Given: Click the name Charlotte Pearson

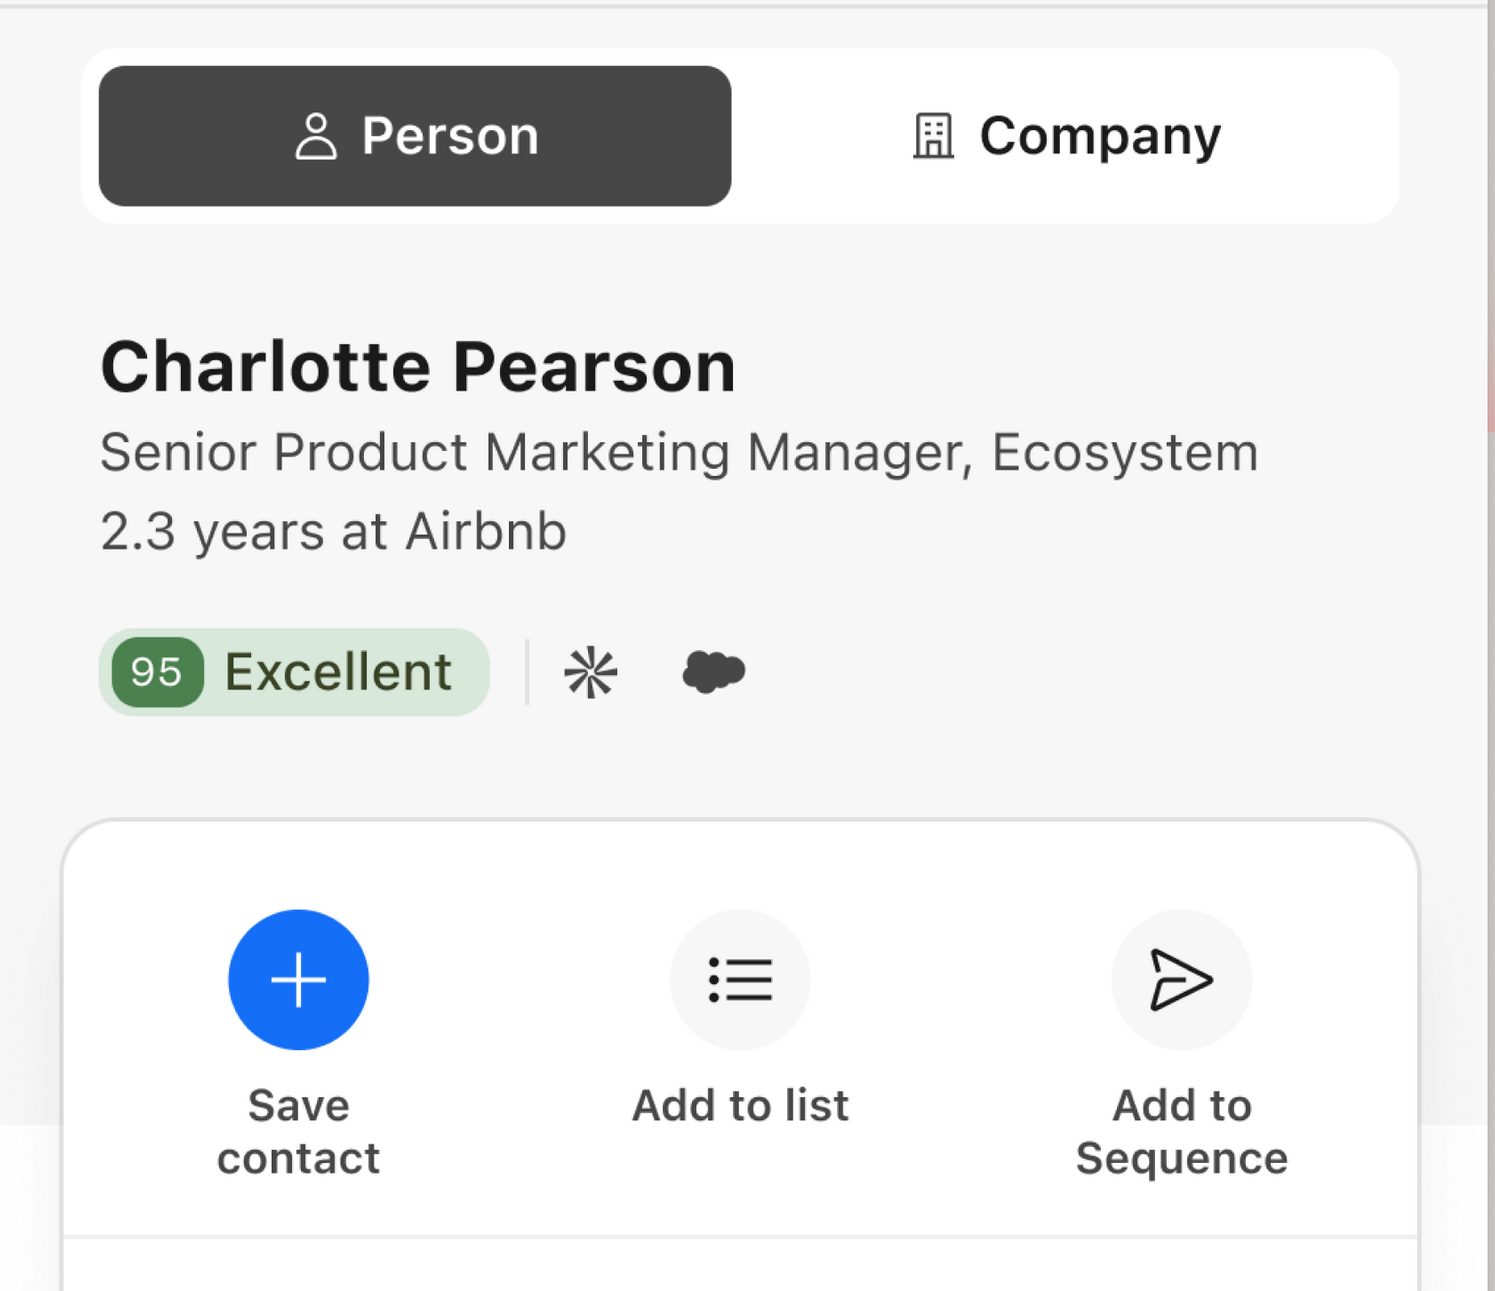Looking at the screenshot, I should [x=418, y=367].
